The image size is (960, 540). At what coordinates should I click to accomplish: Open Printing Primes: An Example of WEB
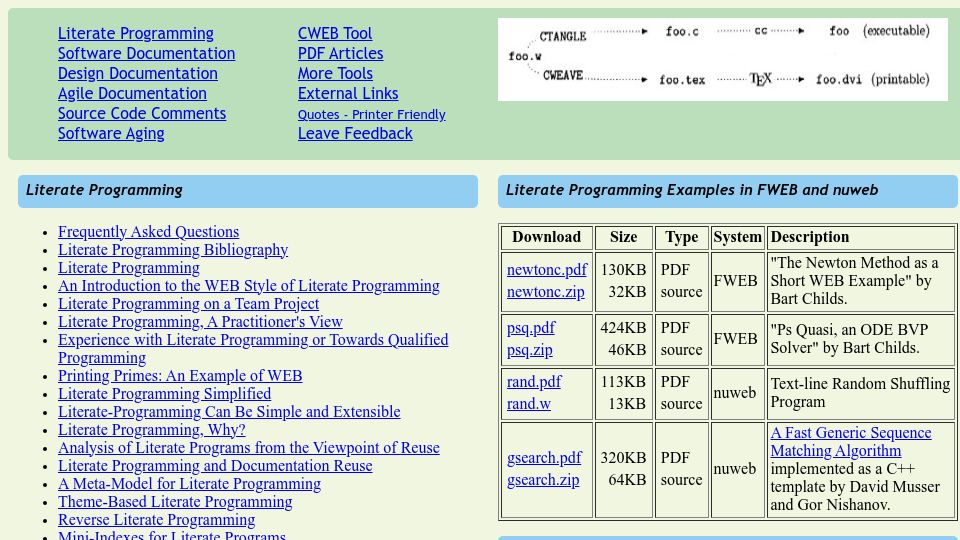[x=180, y=376]
